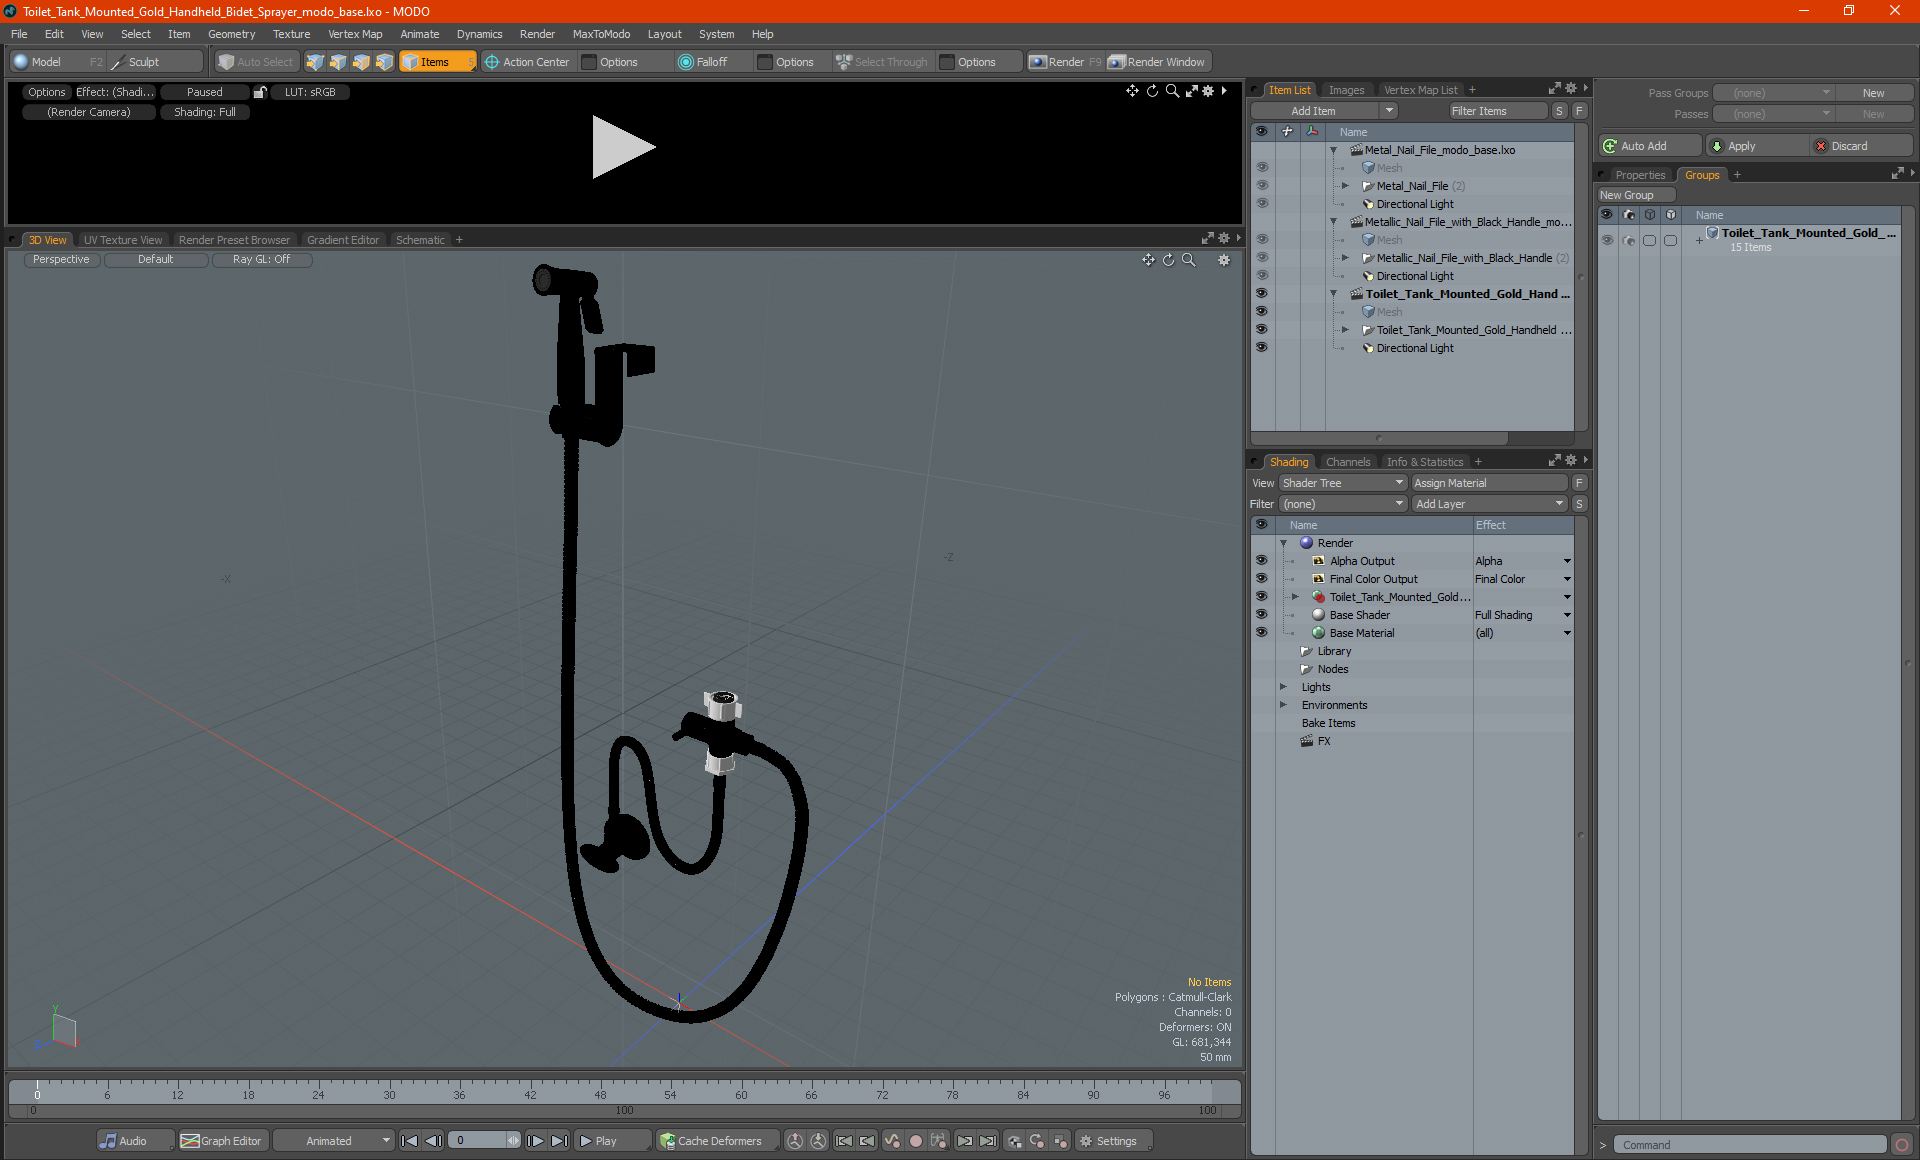Expand Metal_Nail_File (2) group
1920x1160 pixels.
pos(1345,186)
